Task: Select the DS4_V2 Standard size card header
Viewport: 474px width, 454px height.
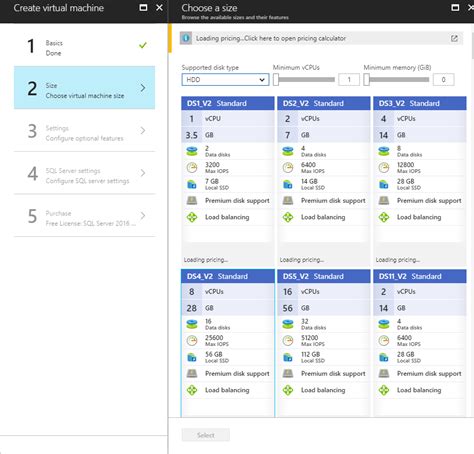Action: [228, 276]
